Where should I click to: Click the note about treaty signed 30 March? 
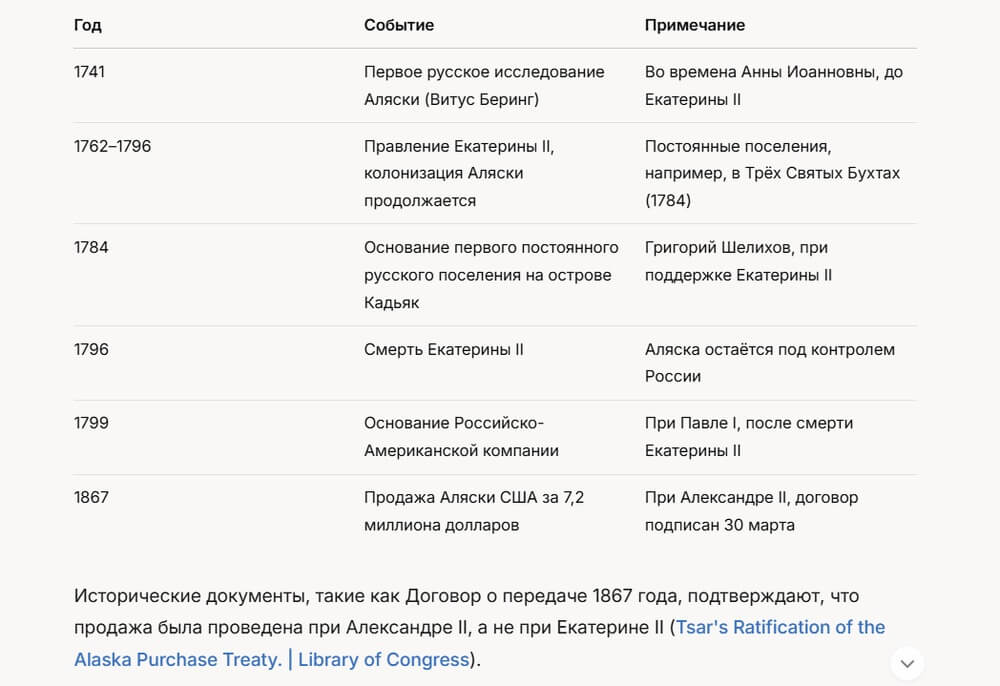point(751,511)
